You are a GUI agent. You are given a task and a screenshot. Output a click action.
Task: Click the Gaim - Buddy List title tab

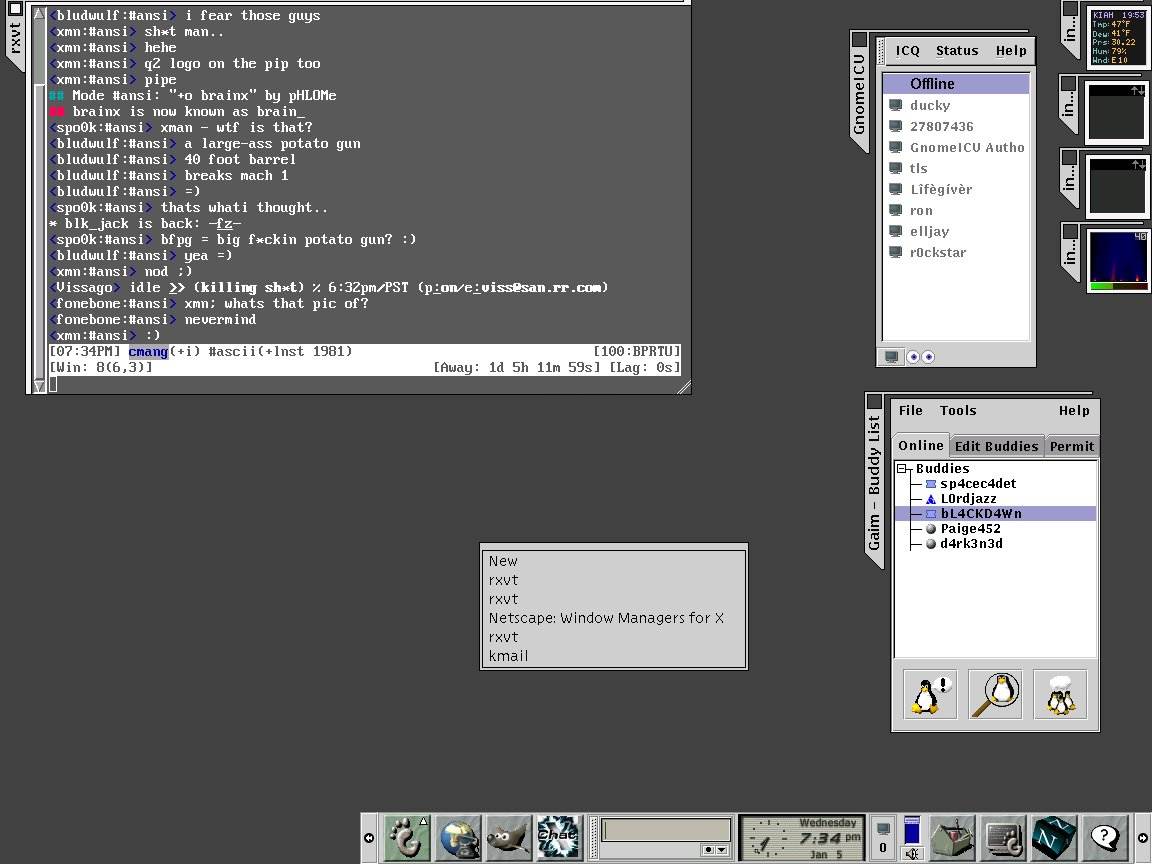[874, 481]
